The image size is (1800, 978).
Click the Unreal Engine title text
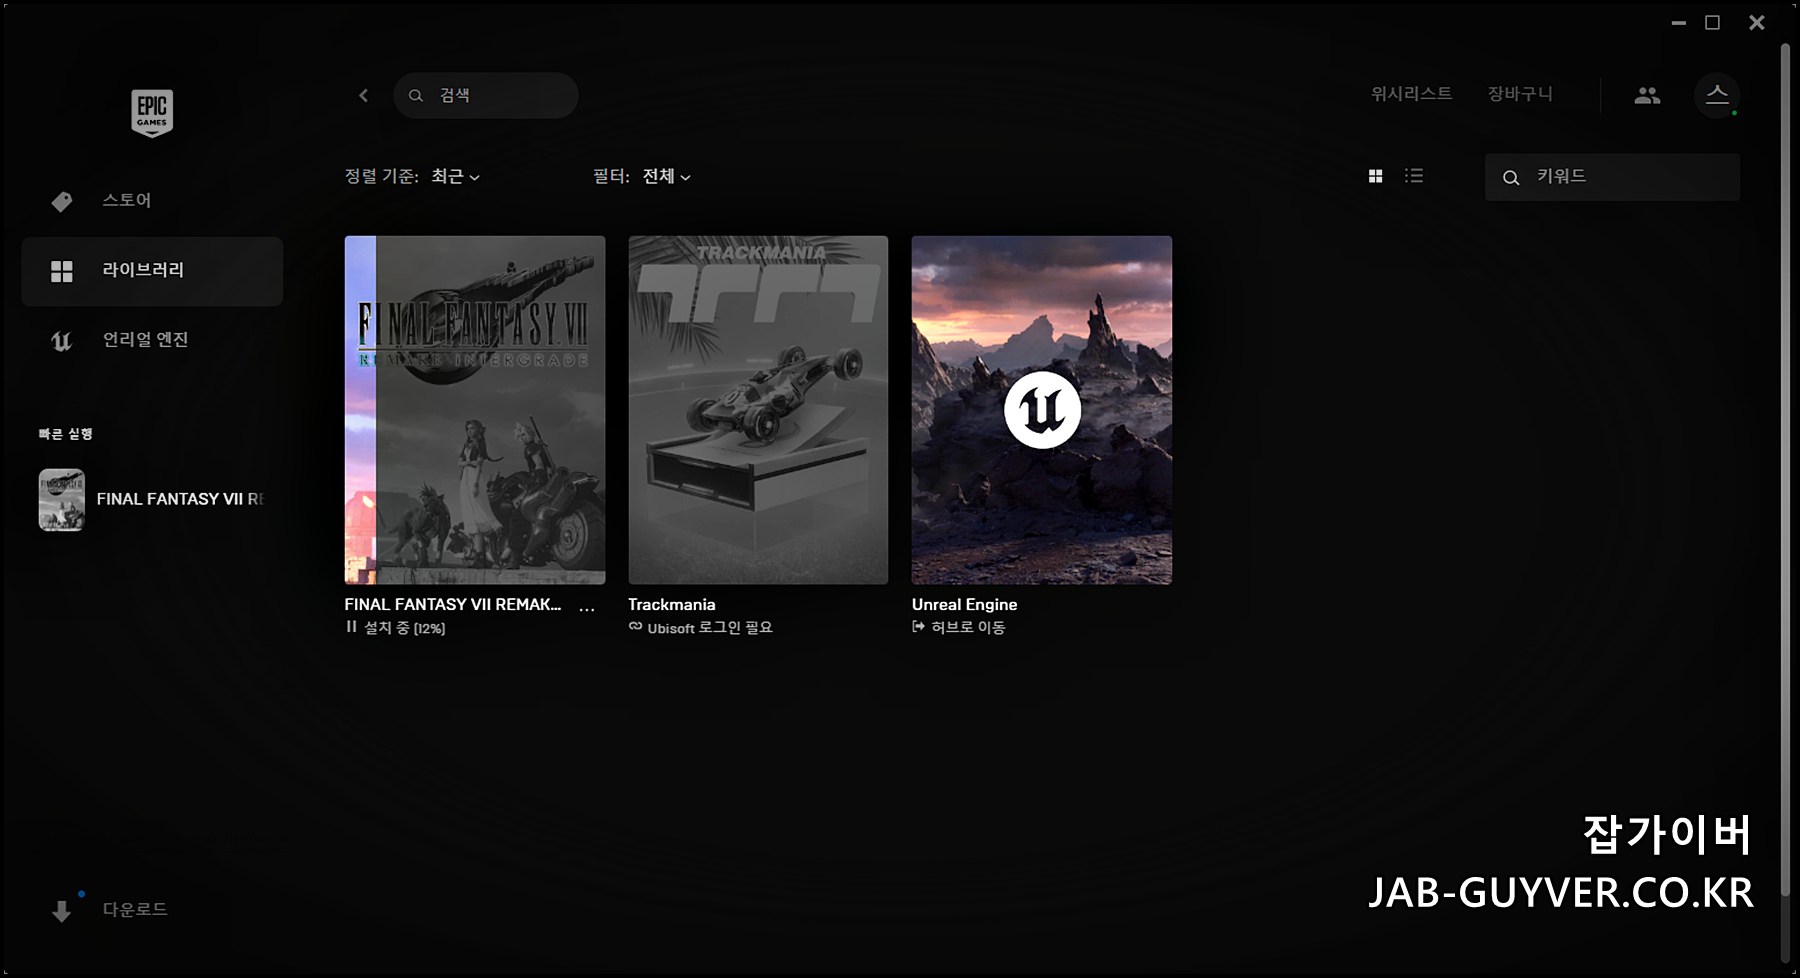click(x=964, y=605)
